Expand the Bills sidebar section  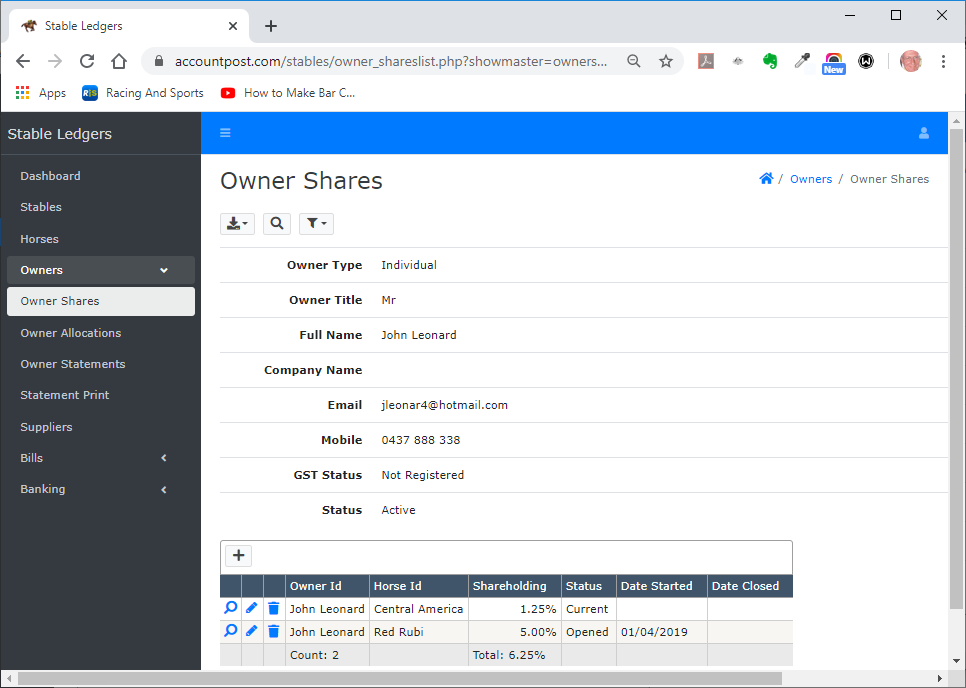pos(101,458)
